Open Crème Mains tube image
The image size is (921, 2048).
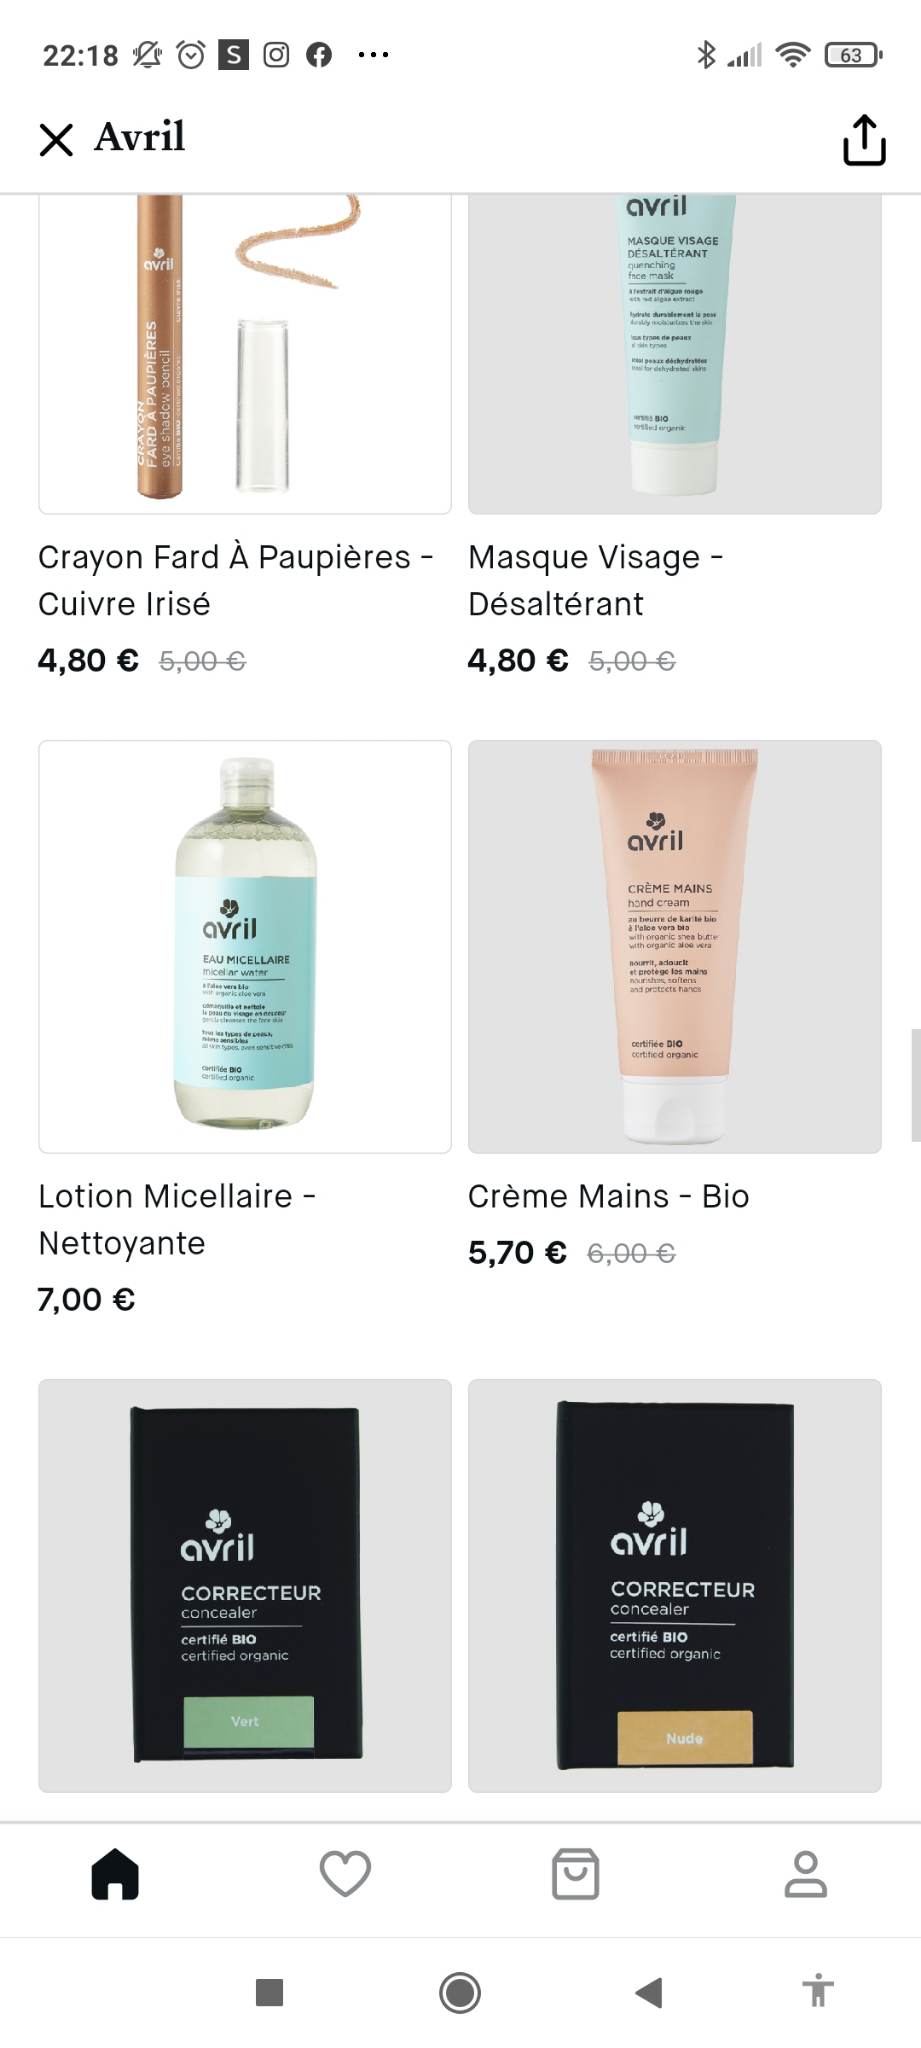click(x=675, y=946)
